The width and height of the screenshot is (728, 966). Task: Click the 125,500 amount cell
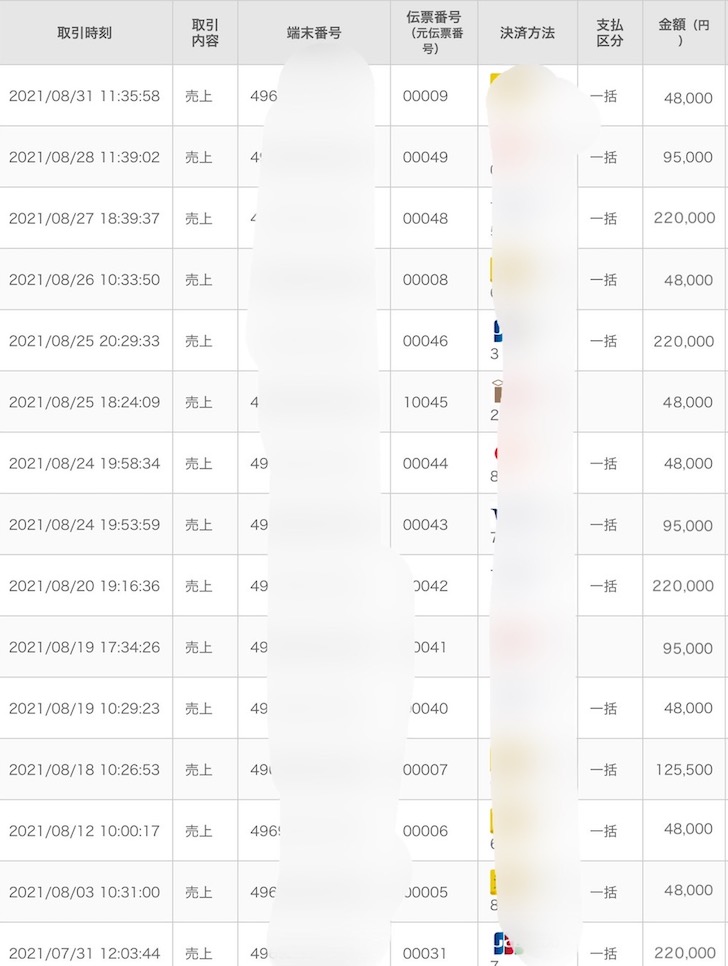pyautogui.click(x=685, y=770)
